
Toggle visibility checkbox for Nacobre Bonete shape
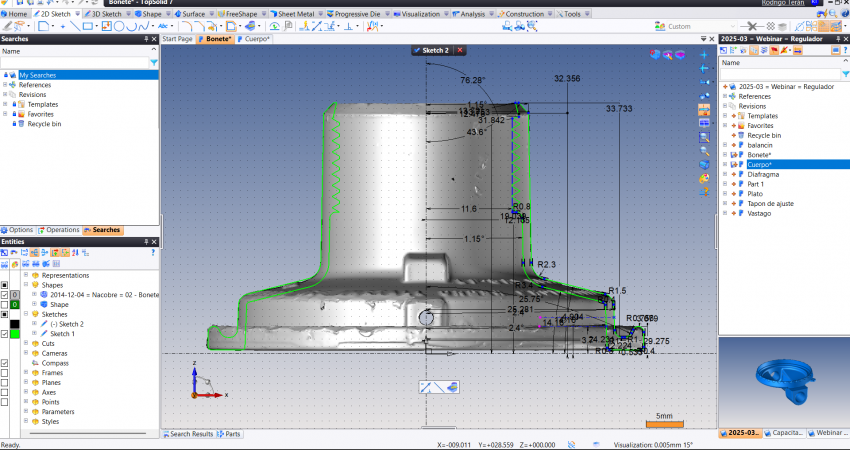tap(5, 294)
